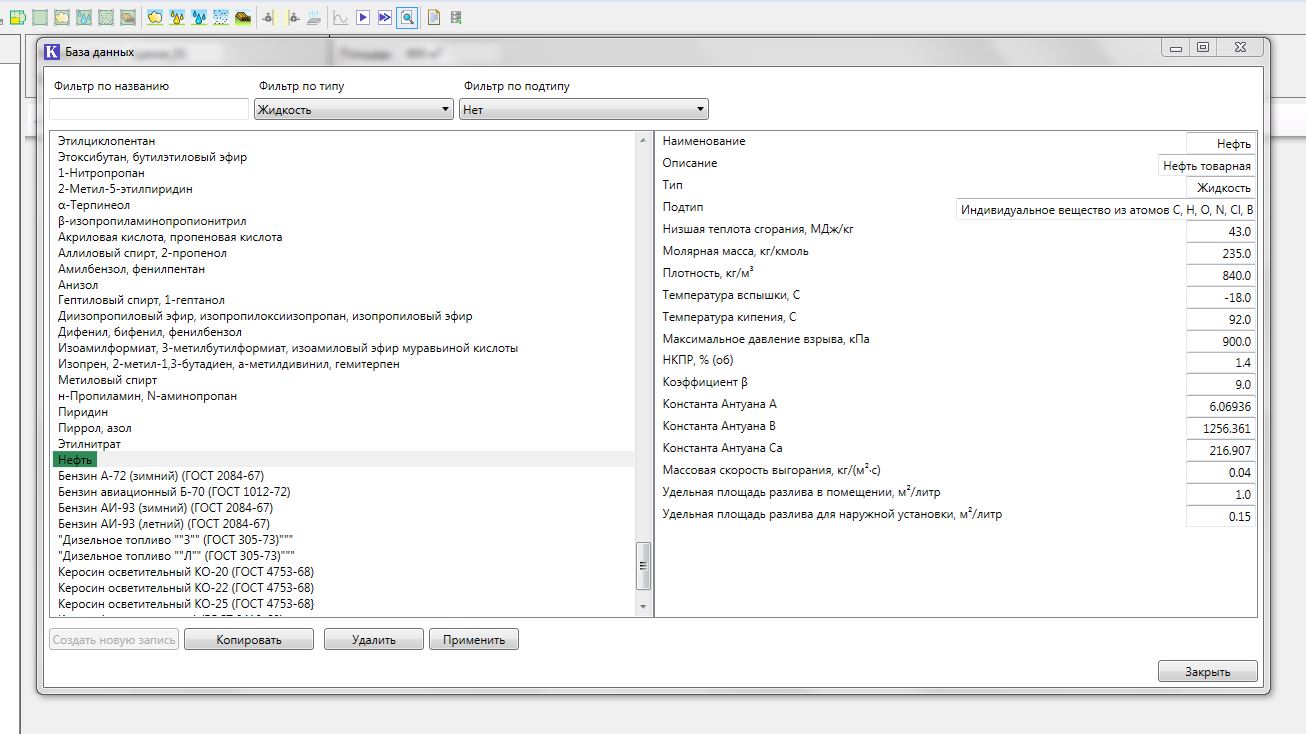Click the Копировать button

249,640
